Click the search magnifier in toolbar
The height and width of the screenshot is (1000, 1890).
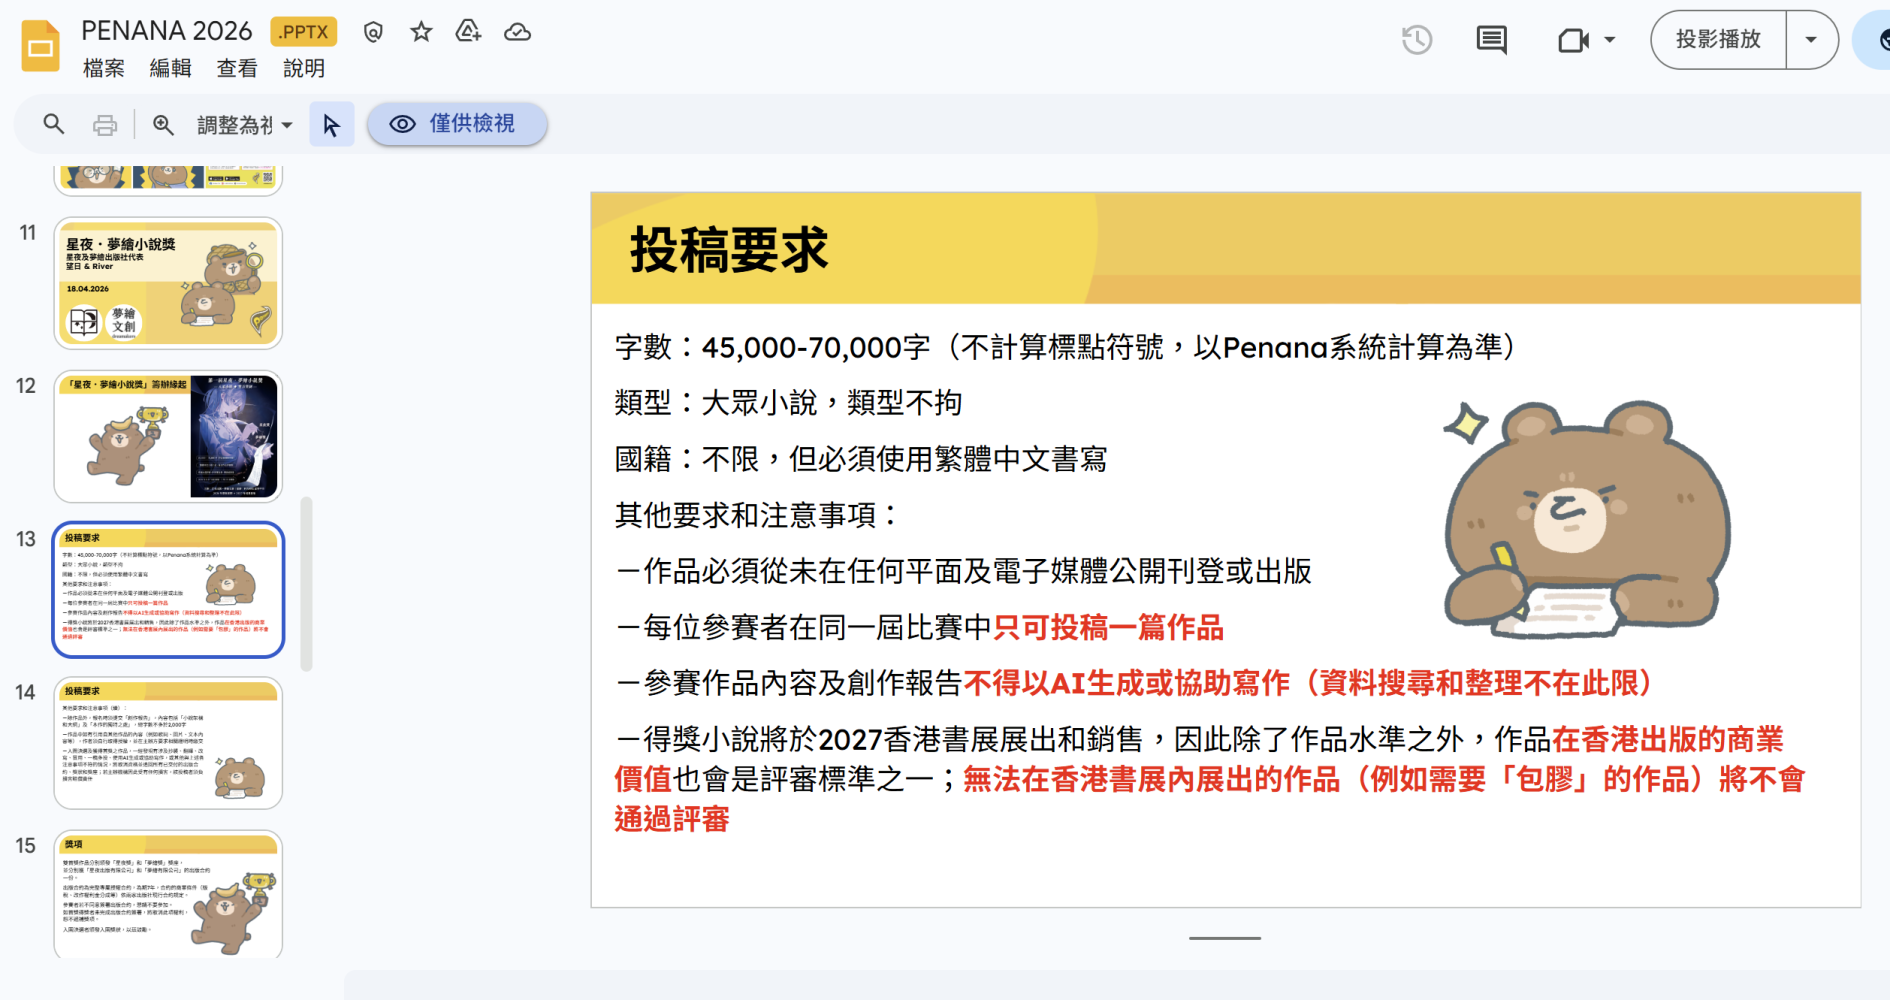click(54, 124)
